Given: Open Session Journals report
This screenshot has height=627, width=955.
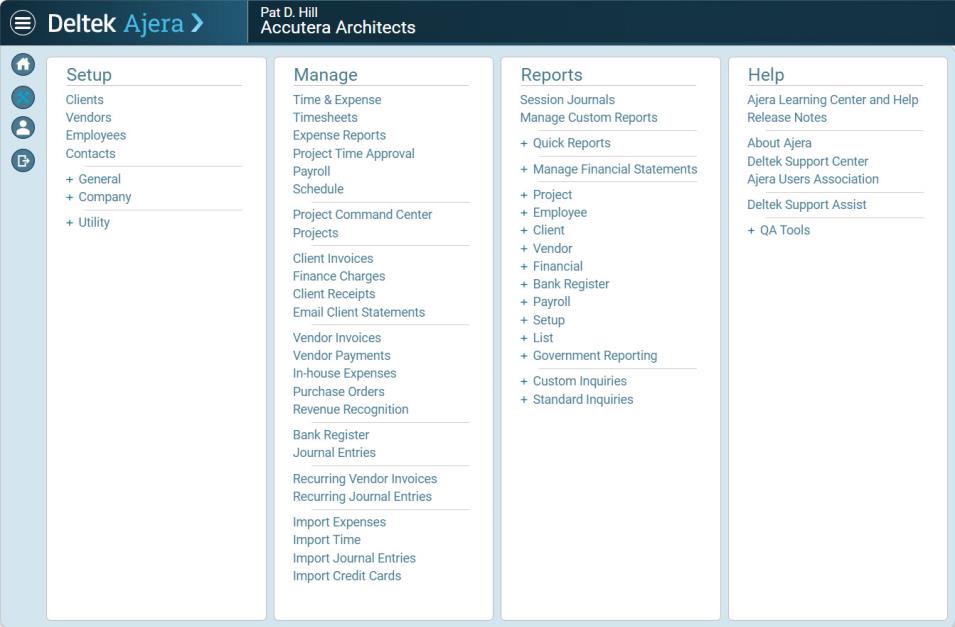Looking at the screenshot, I should tap(567, 100).
